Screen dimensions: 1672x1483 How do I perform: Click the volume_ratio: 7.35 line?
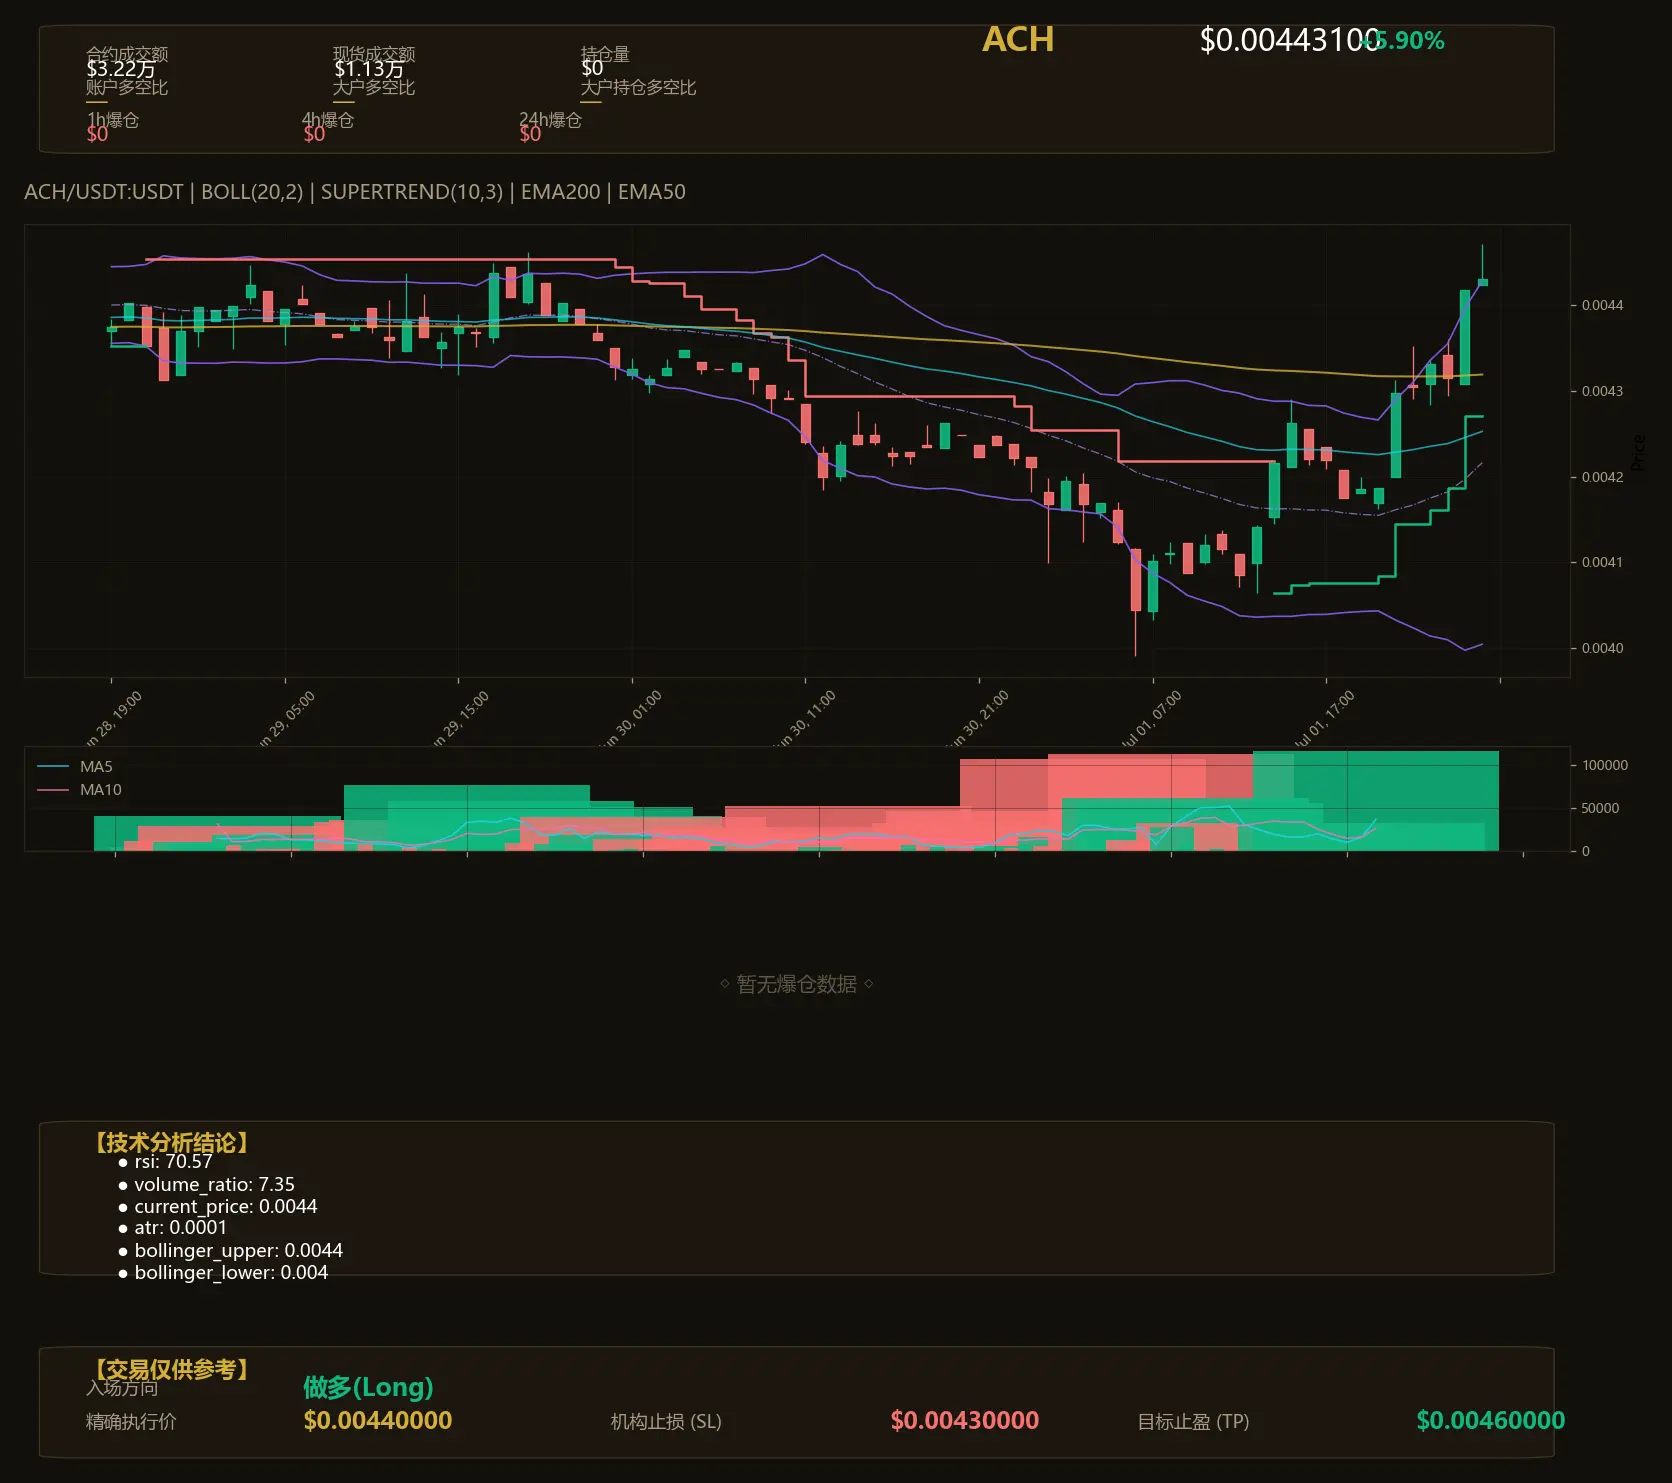pos(207,1184)
